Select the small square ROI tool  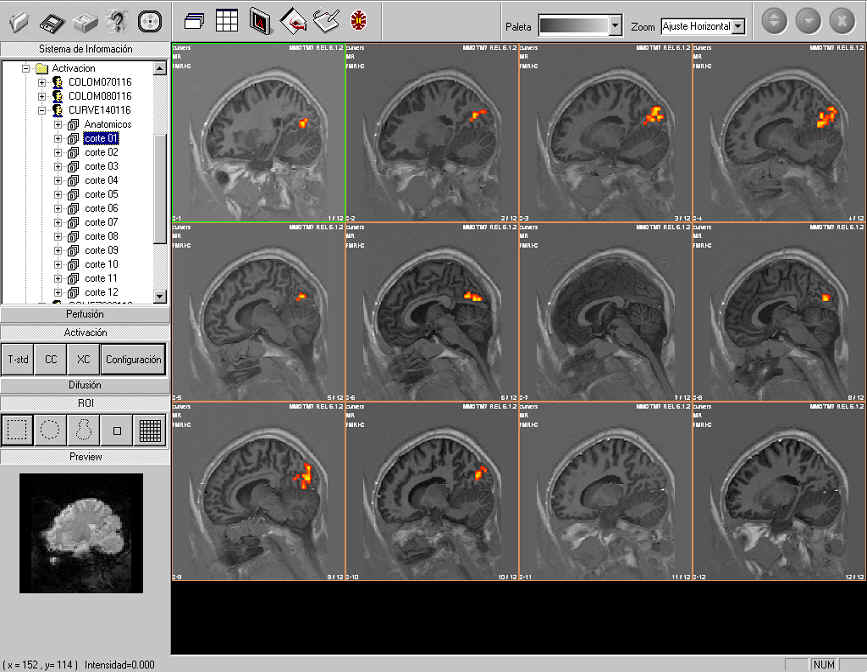pos(116,430)
